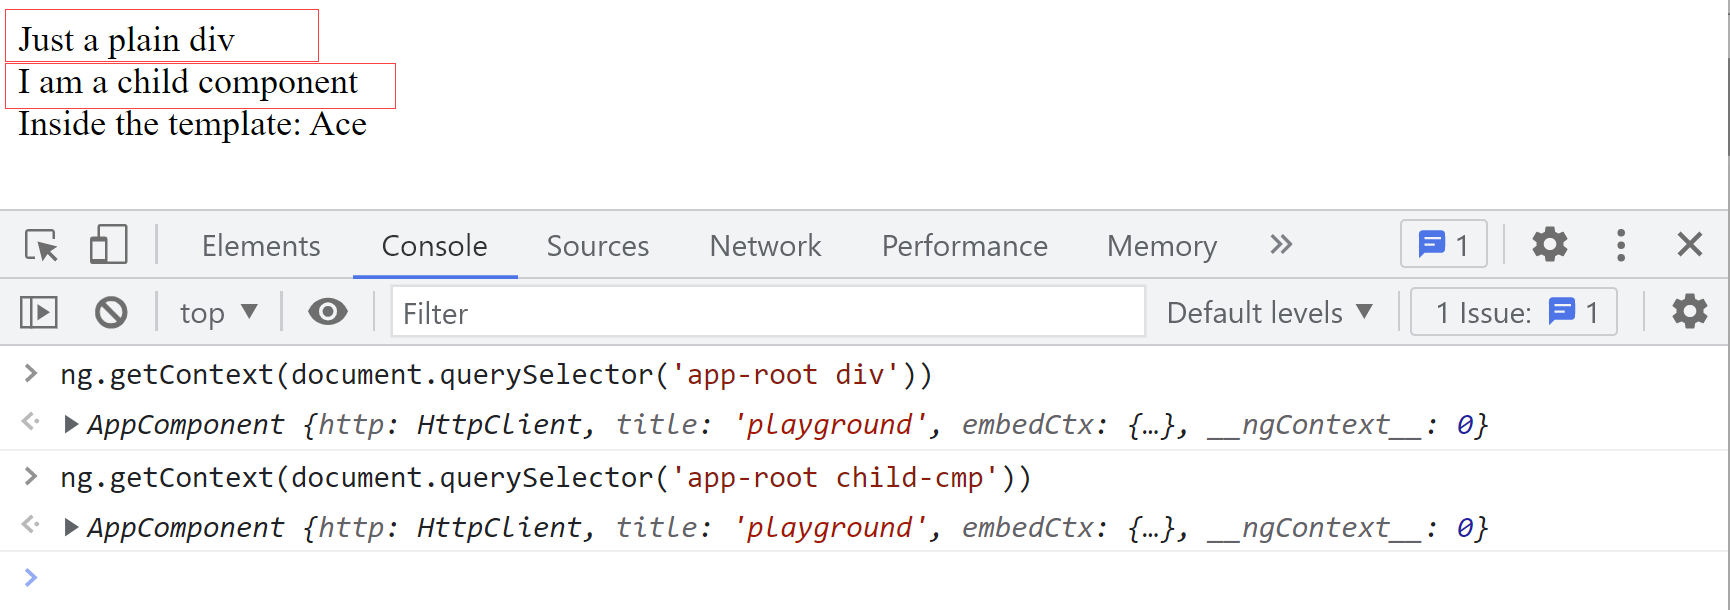This screenshot has width=1730, height=610.
Task: Click the 1 Issue button
Action: coord(1514,312)
